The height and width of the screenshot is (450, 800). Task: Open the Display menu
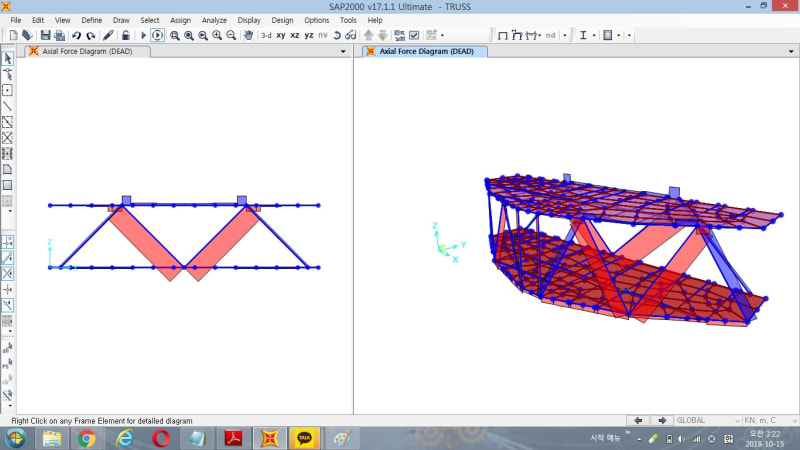(x=249, y=20)
